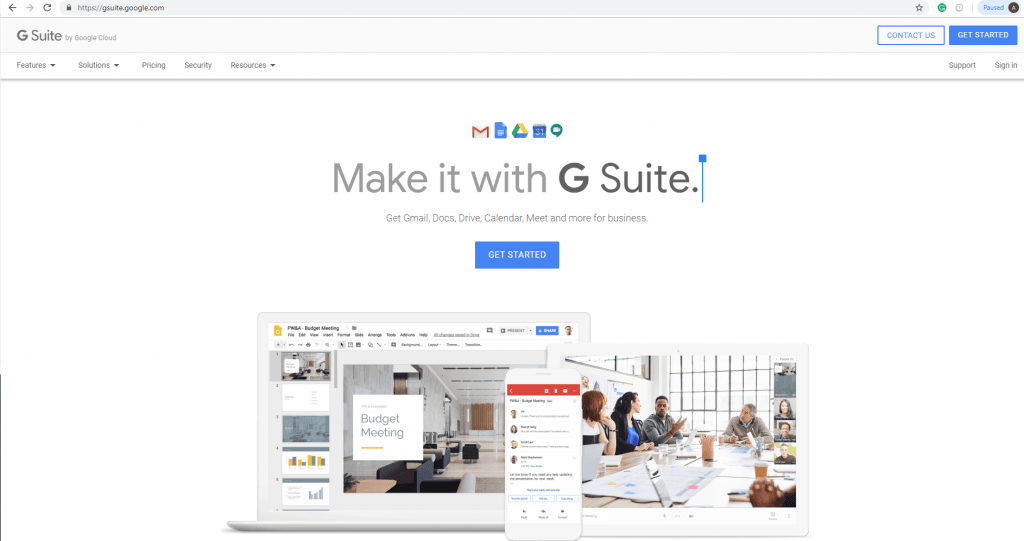Click the padlock icon in address bar
Screen dimensions: 1024x541
pyautogui.click(x=69, y=8)
